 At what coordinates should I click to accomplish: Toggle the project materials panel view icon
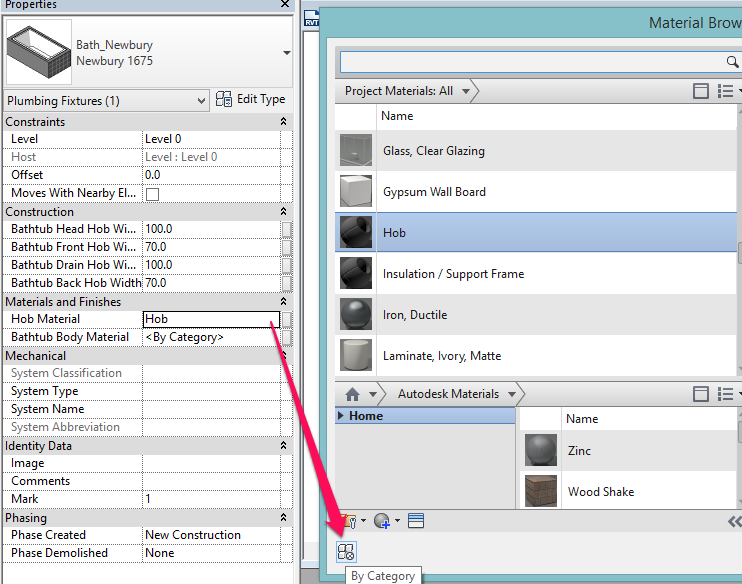[701, 91]
